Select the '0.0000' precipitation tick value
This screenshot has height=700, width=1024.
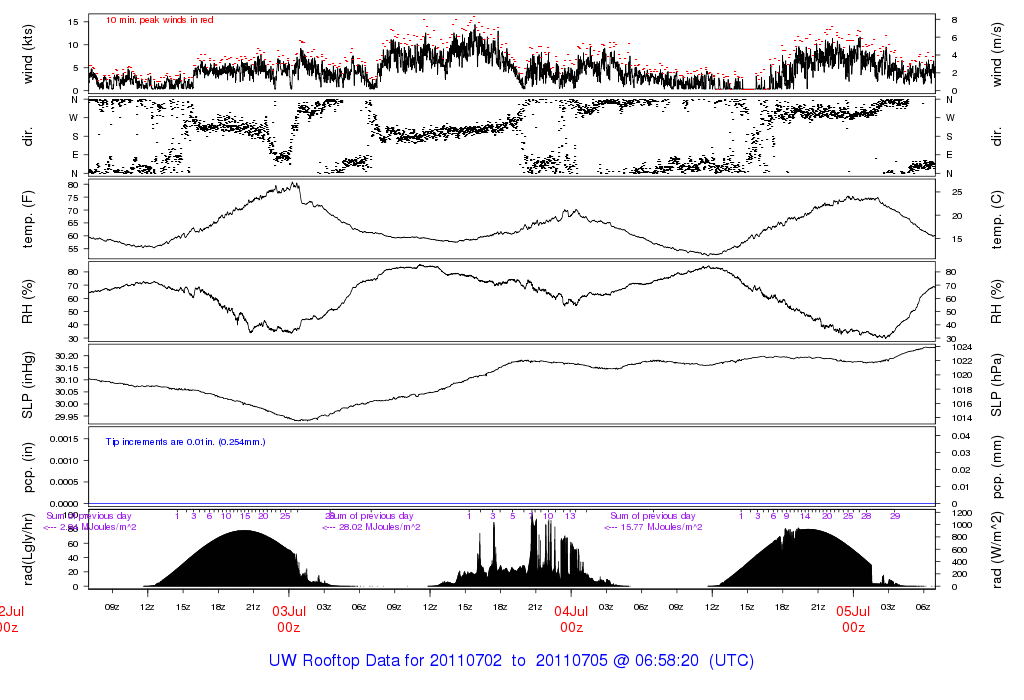[x=65, y=503]
